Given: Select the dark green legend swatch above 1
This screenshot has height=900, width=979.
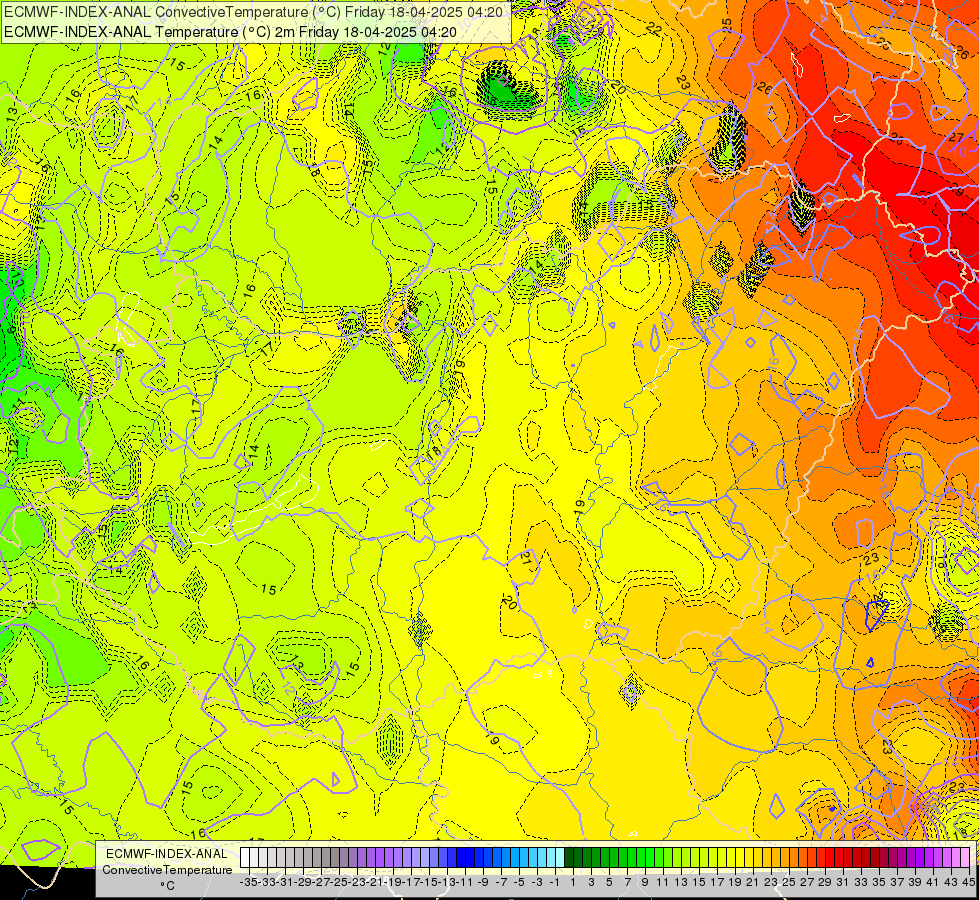Looking at the screenshot, I should pyautogui.click(x=571, y=857).
